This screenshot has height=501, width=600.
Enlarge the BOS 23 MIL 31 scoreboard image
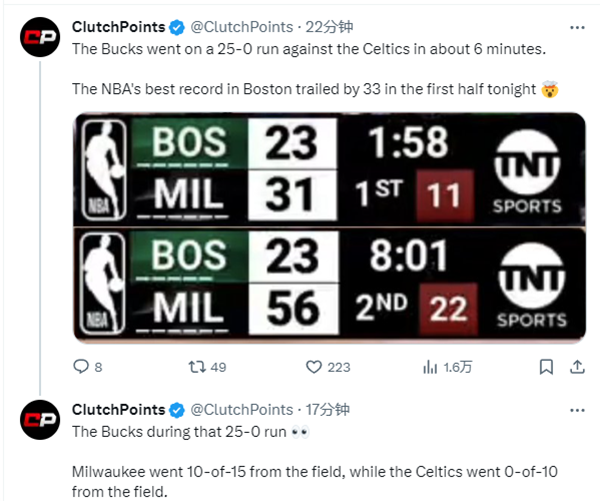pyautogui.click(x=329, y=169)
